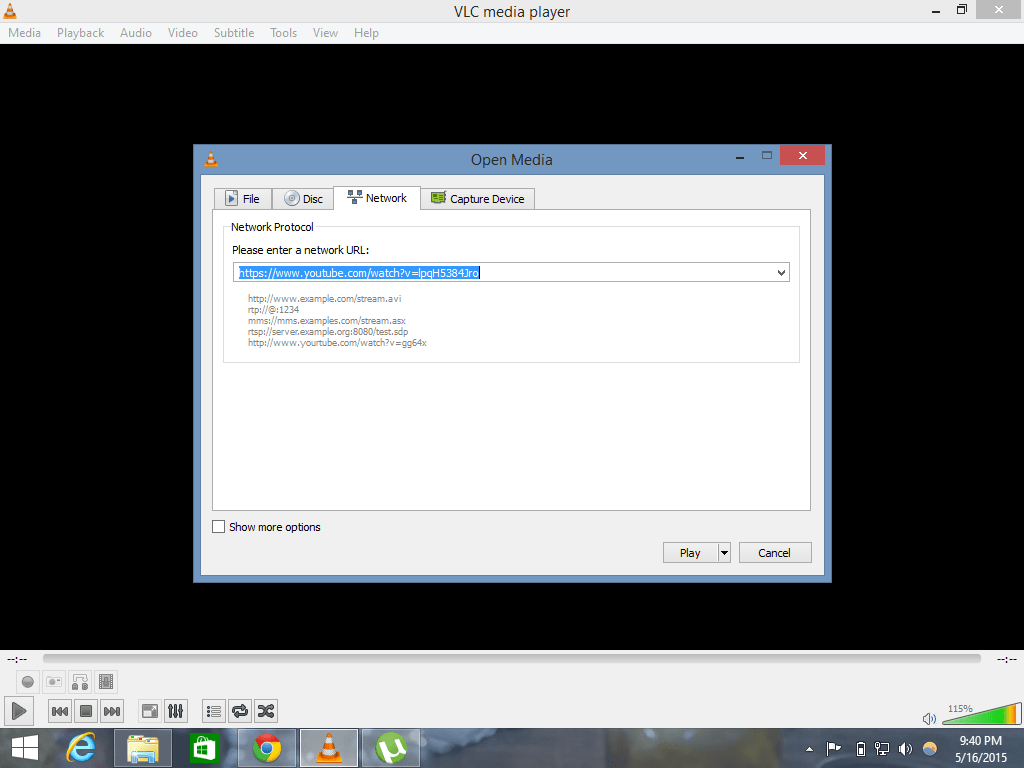1024x768 pixels.
Task: Open the Tools menu
Action: pyautogui.click(x=283, y=33)
